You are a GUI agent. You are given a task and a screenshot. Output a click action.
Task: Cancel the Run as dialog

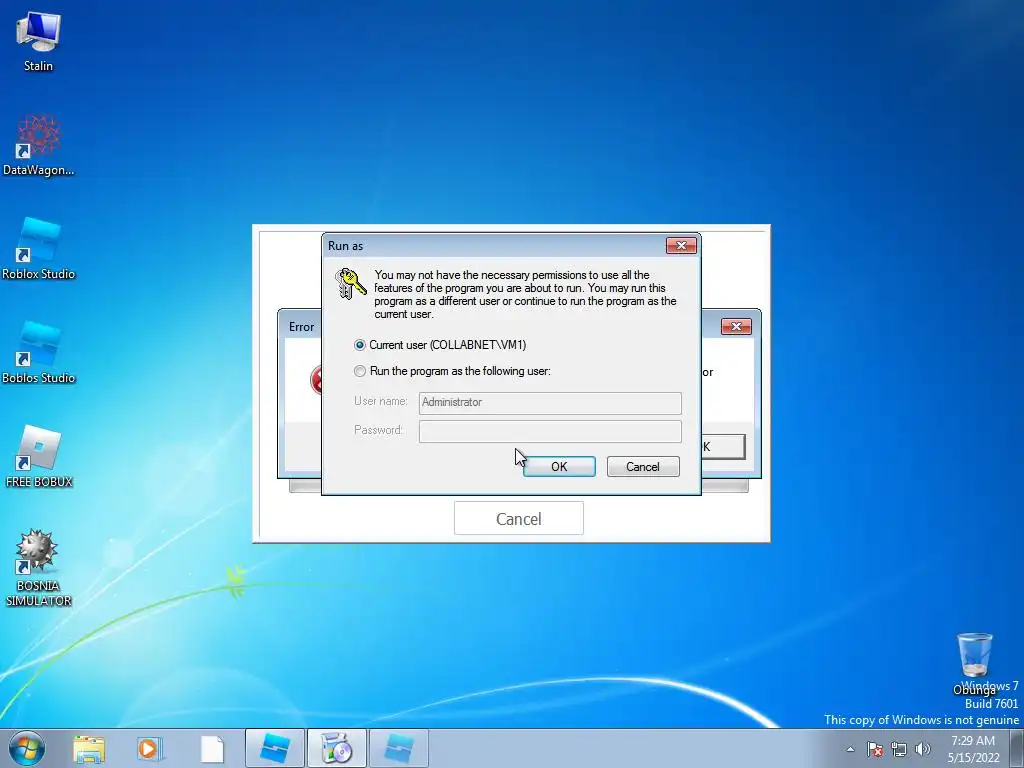(643, 466)
